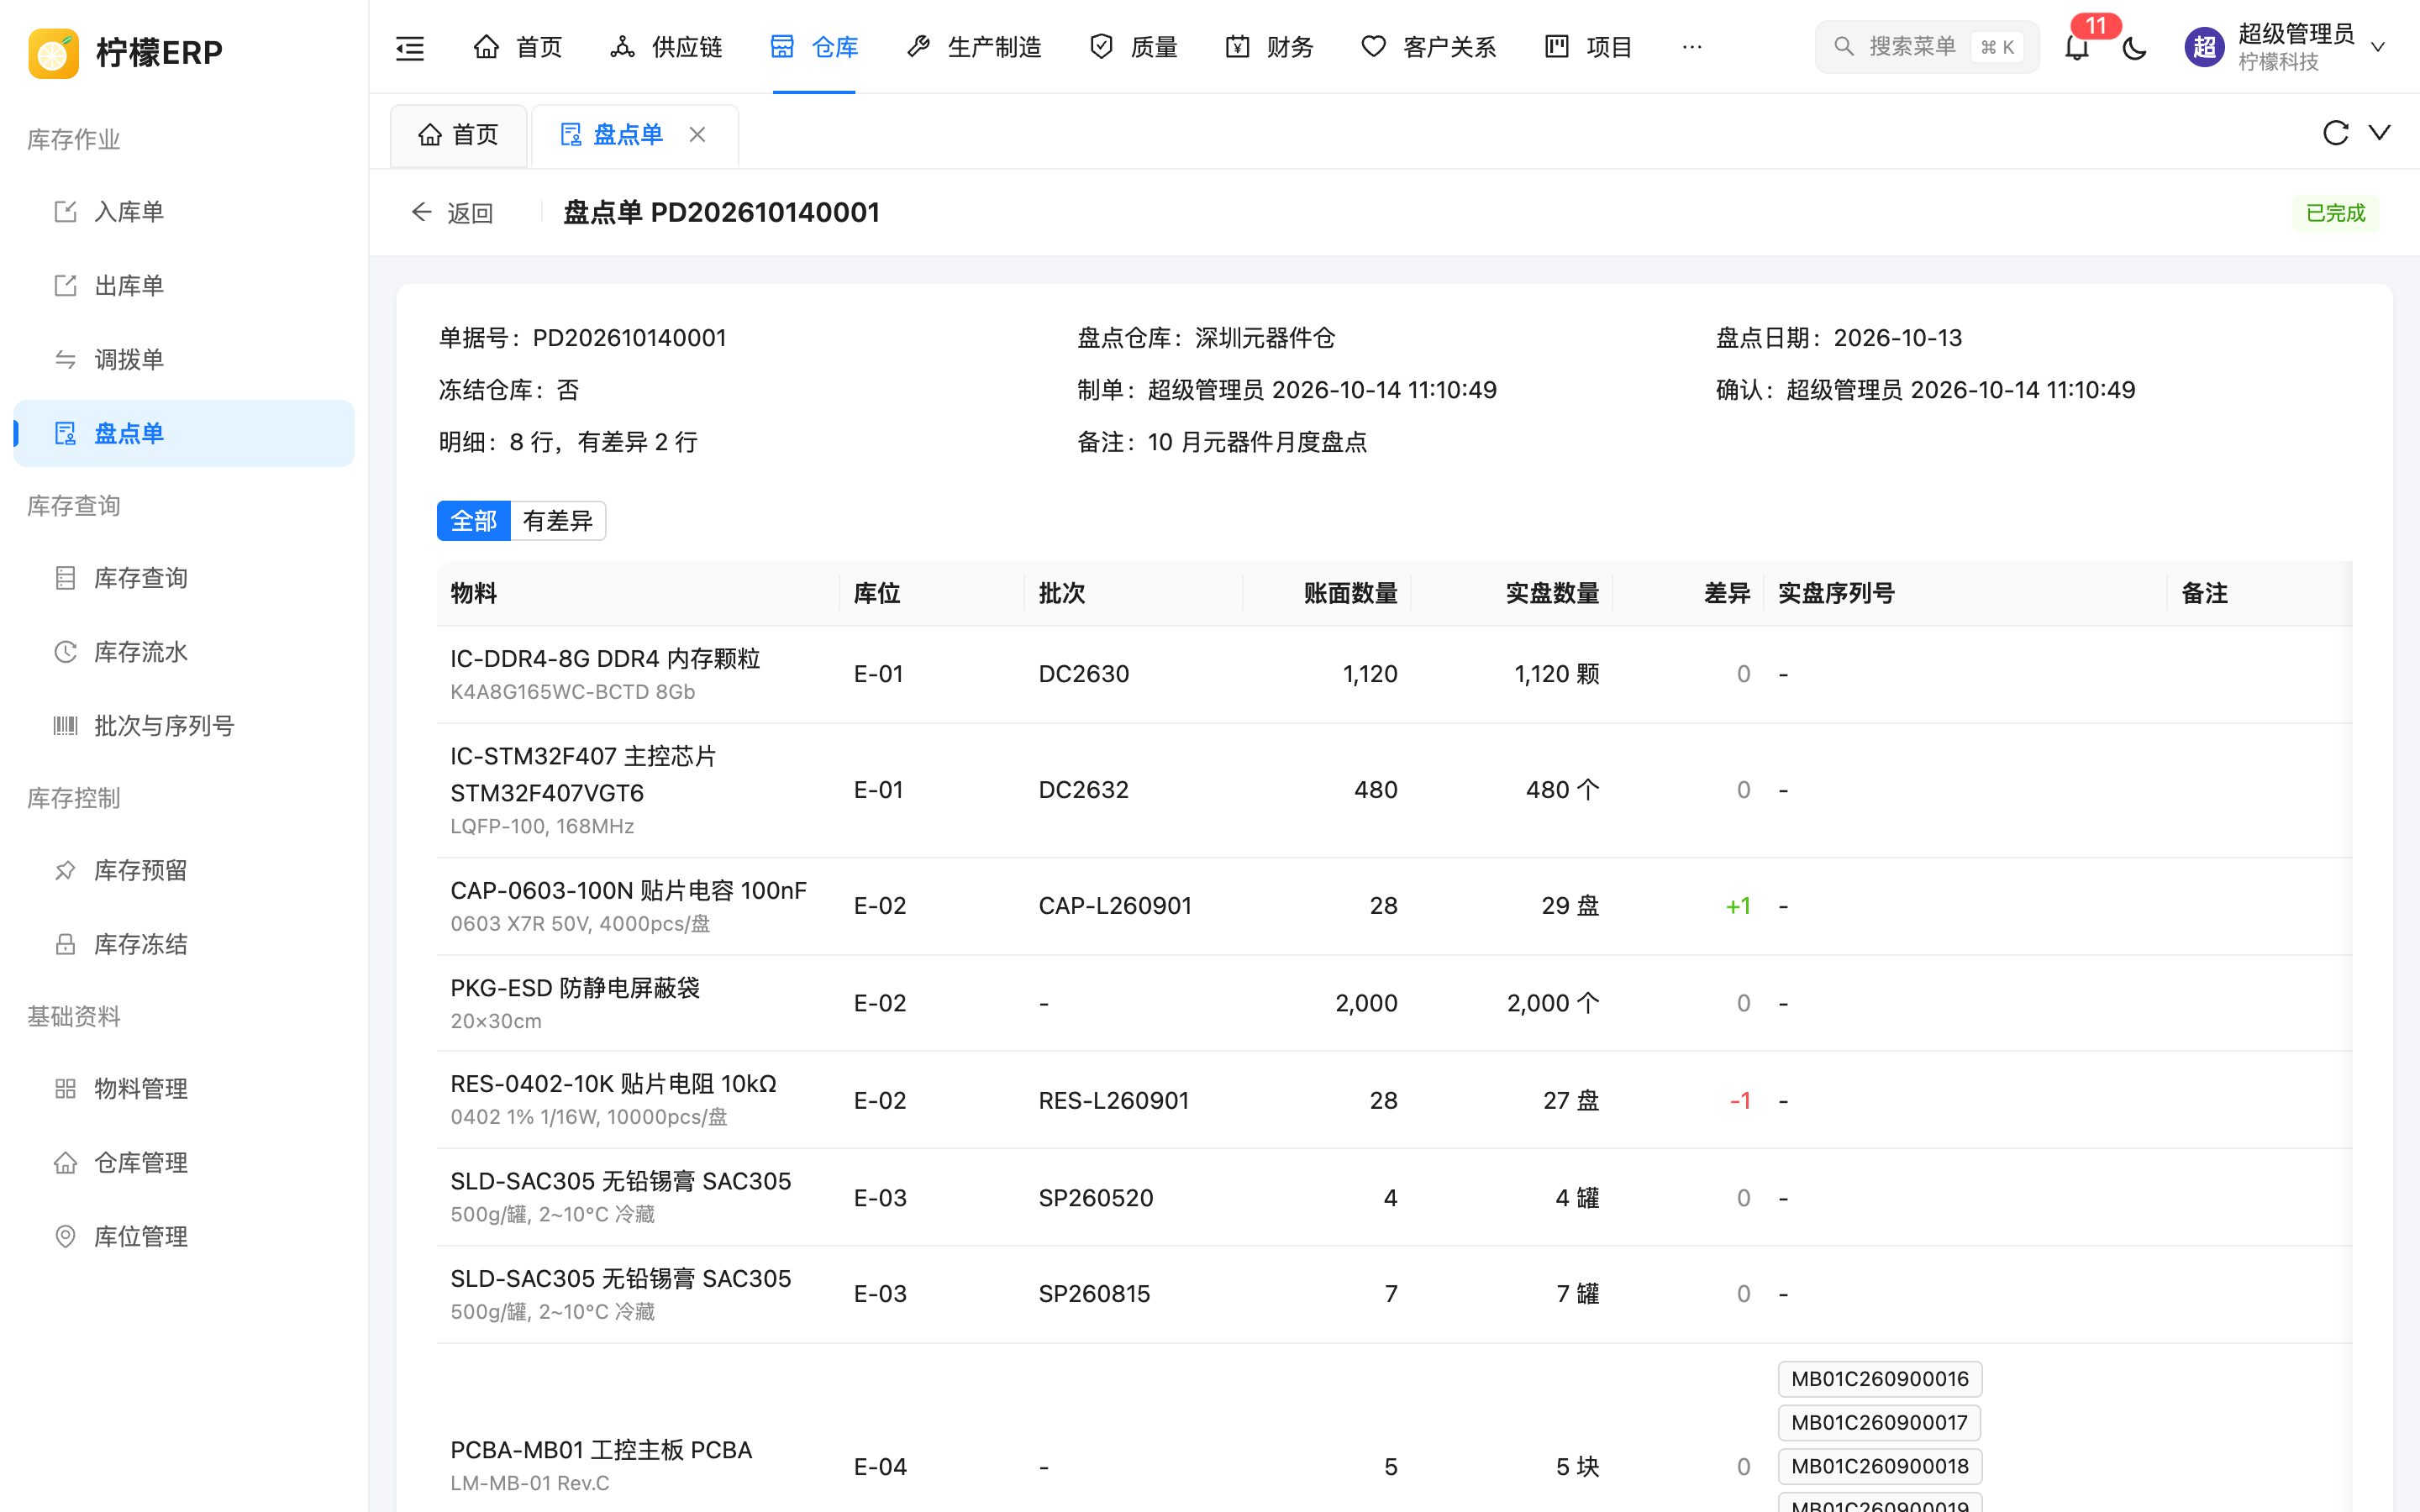Click 返回 back button
The width and height of the screenshot is (2420, 1512).
[452, 213]
